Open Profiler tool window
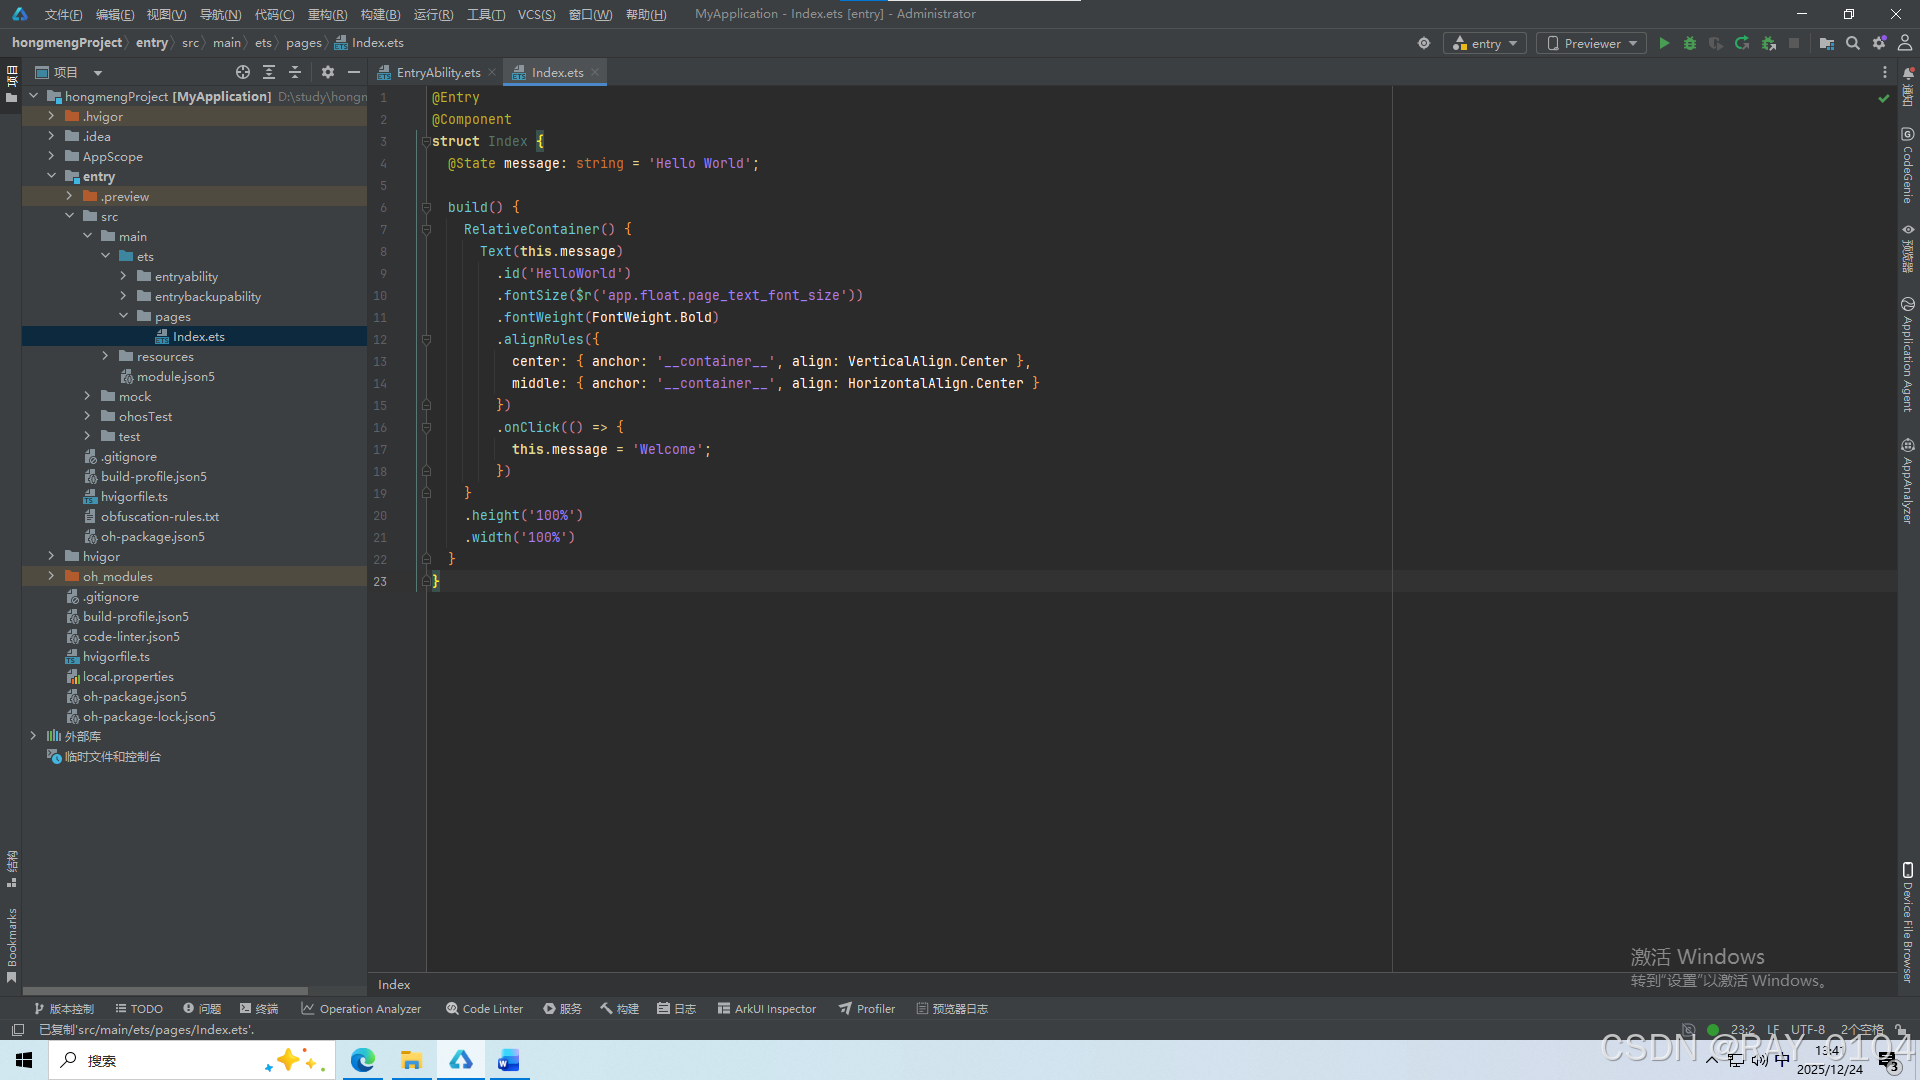The height and width of the screenshot is (1080, 1920). [866, 1009]
